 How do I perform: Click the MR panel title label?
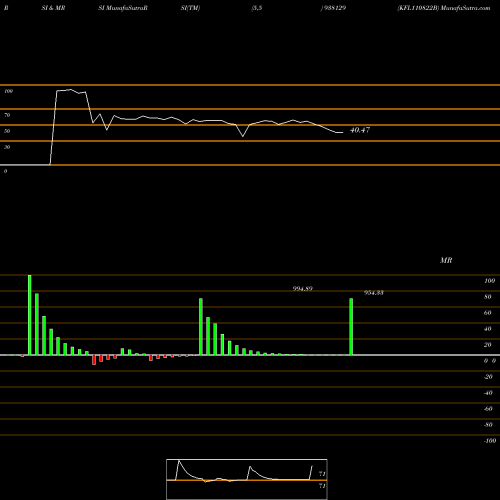click(446, 260)
